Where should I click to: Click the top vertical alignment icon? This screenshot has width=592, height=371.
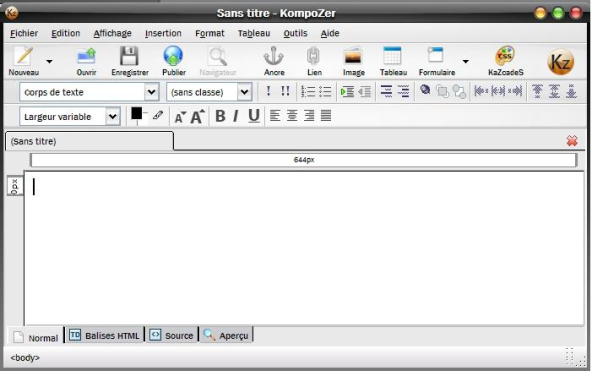pyautogui.click(x=537, y=91)
